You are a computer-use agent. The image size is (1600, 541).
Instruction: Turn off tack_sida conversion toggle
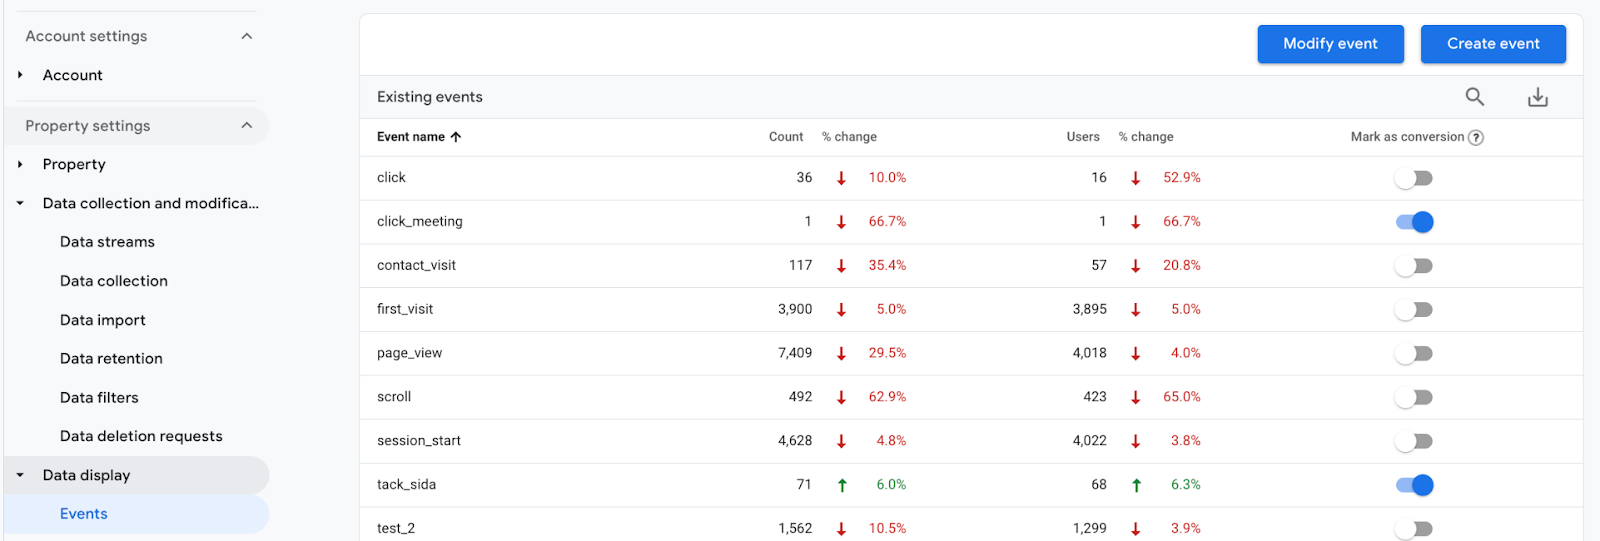pos(1414,485)
